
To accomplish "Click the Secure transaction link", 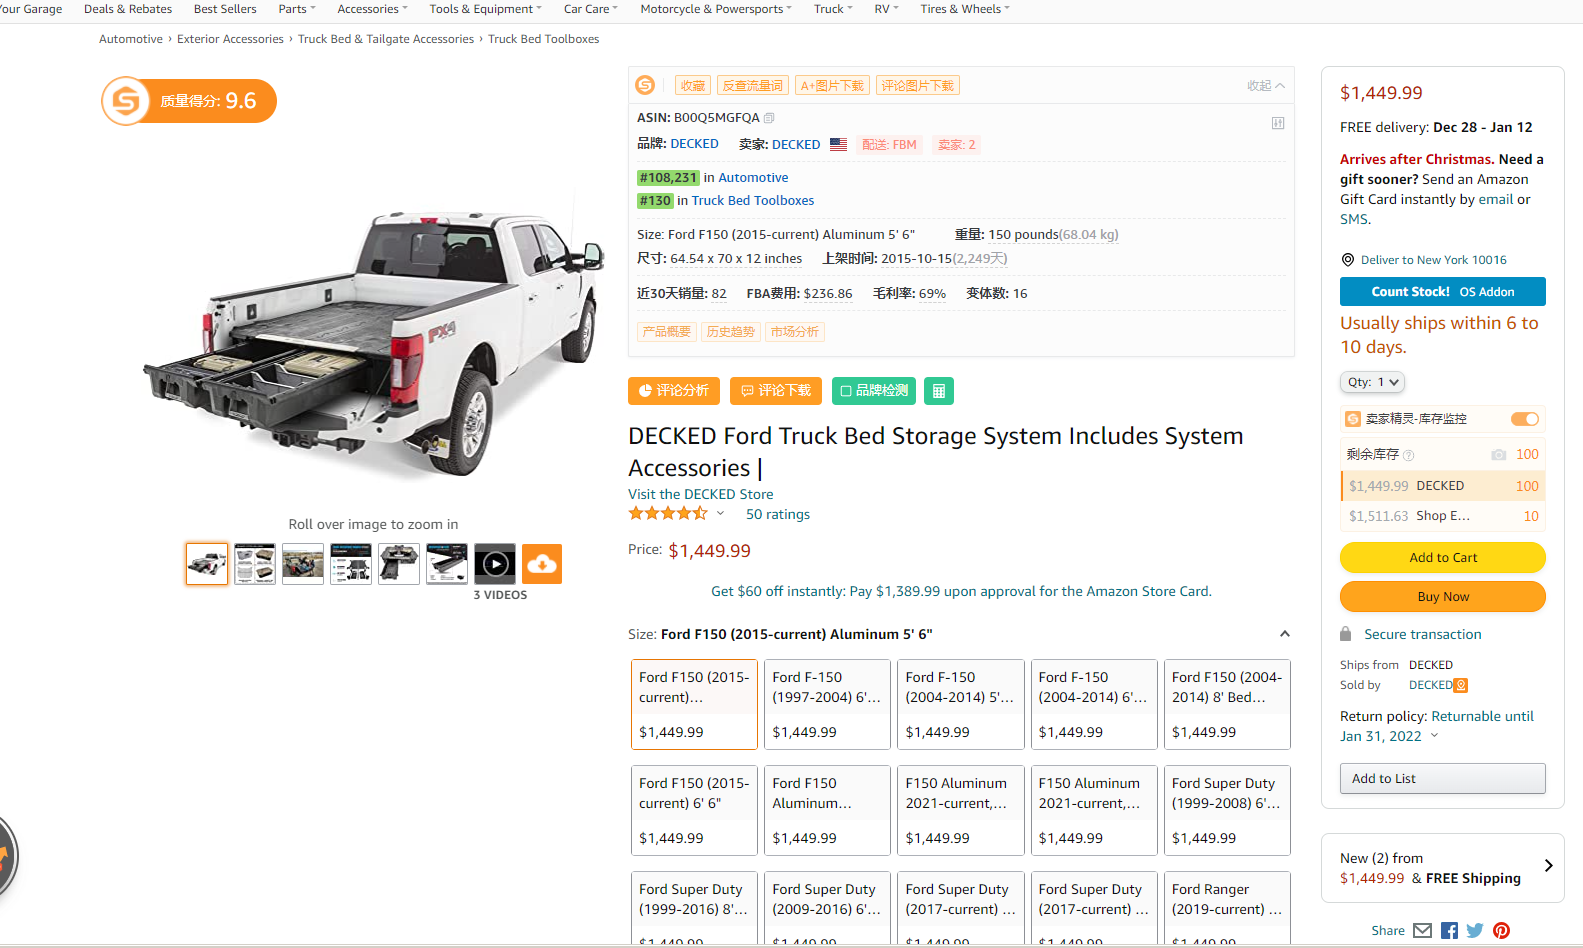I will point(1423,634).
